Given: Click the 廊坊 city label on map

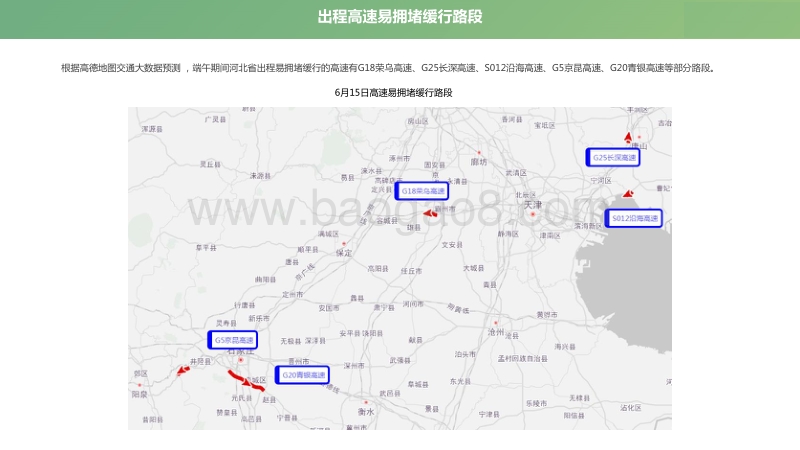Looking at the screenshot, I should [479, 162].
